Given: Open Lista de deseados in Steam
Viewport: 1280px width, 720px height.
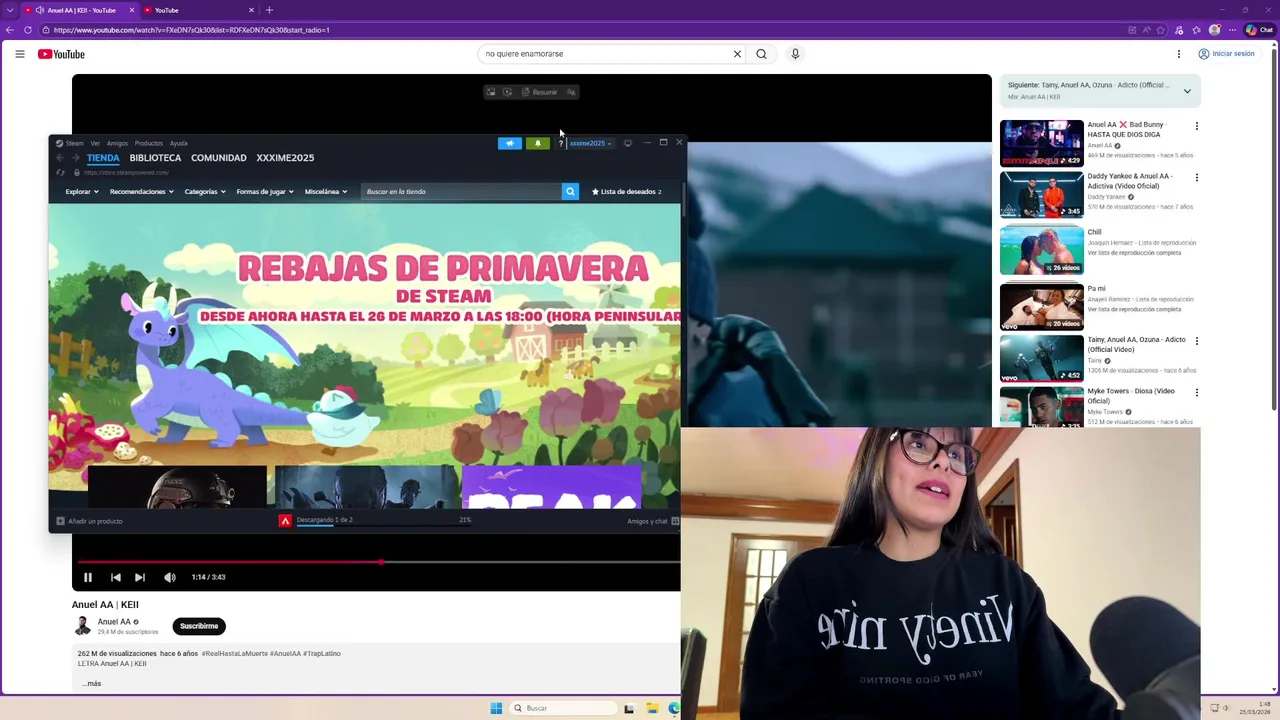Looking at the screenshot, I should pyautogui.click(x=627, y=191).
